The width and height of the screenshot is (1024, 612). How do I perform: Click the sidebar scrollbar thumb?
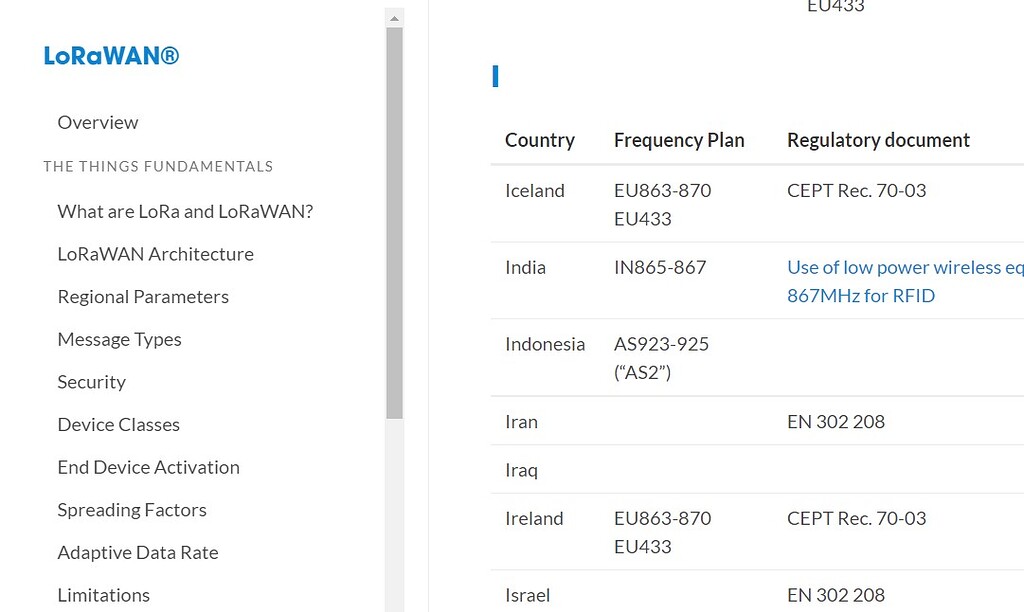(x=392, y=220)
